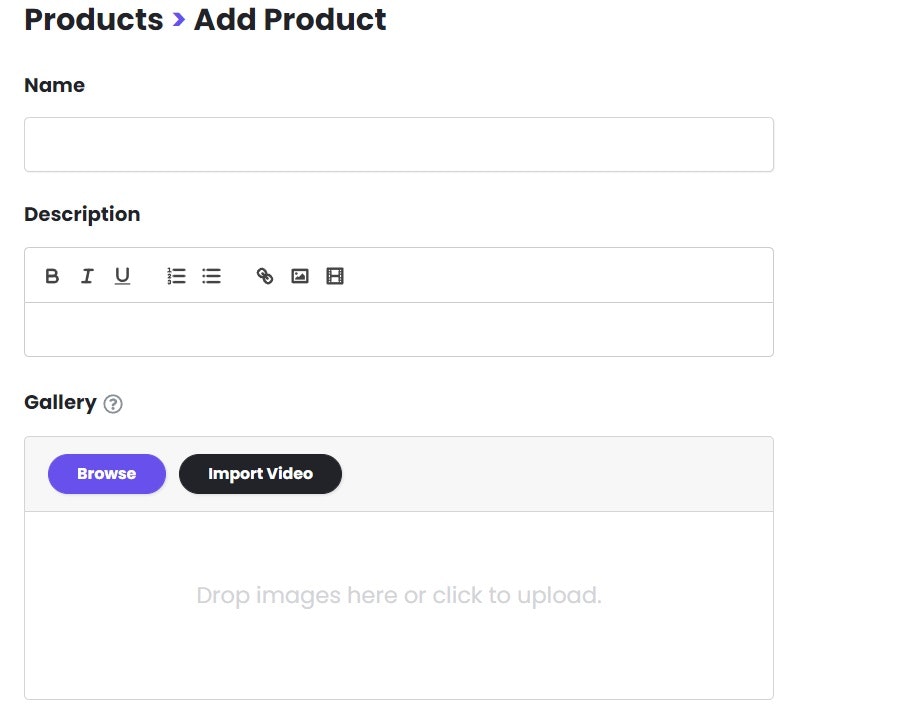Click inside the Name input field
Viewport: 920px width, 721px height.
pyautogui.click(x=398, y=144)
